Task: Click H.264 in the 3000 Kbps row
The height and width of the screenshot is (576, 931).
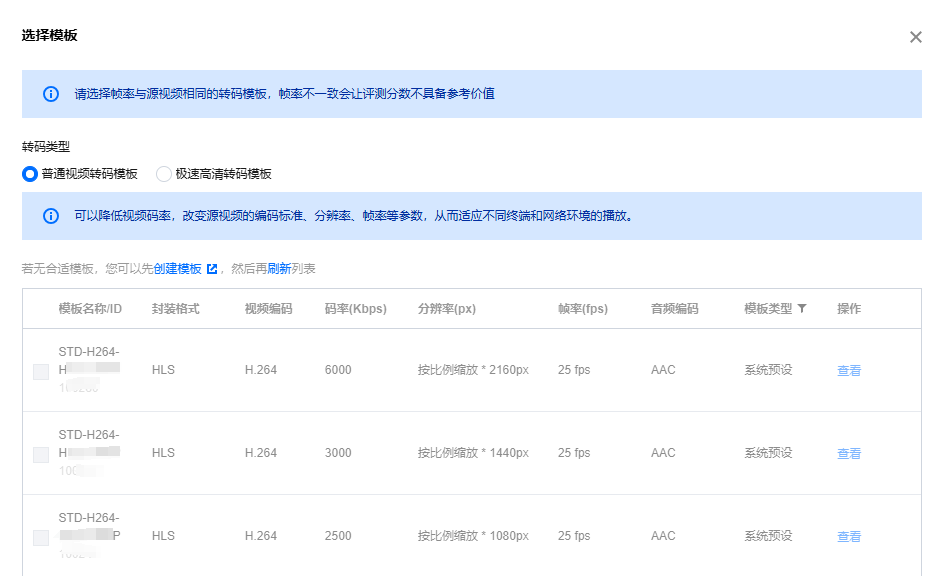Action: pyautogui.click(x=261, y=453)
